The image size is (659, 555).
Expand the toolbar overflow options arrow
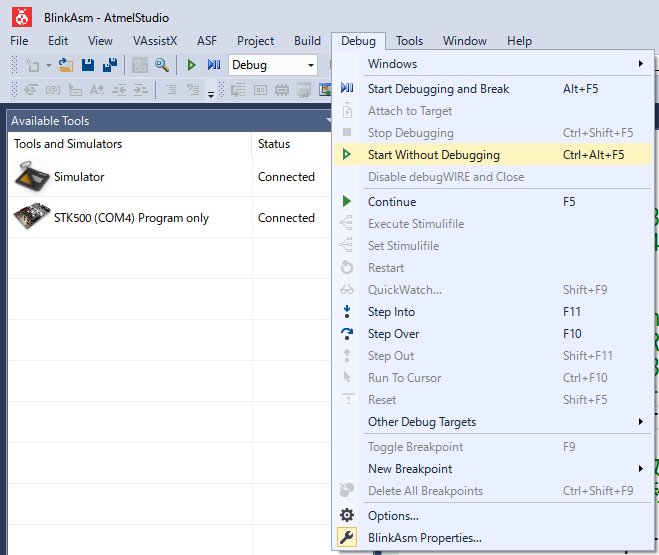pyautogui.click(x=211, y=95)
